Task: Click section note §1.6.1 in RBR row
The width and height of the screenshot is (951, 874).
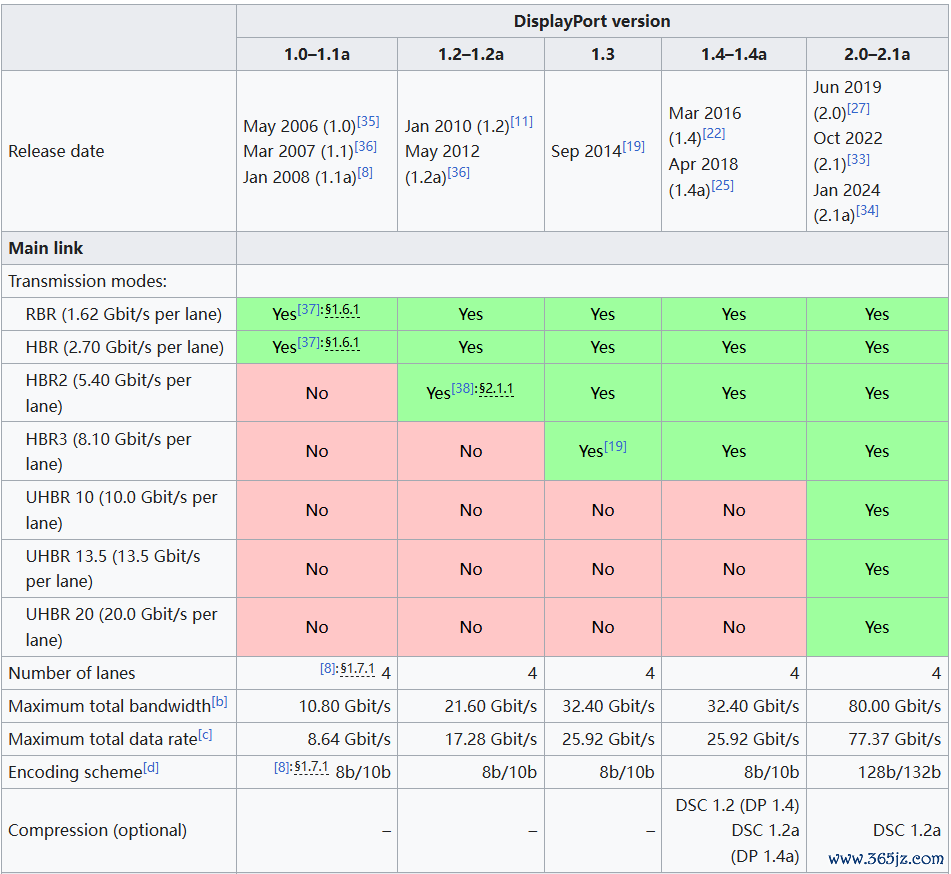Action: [x=342, y=310]
